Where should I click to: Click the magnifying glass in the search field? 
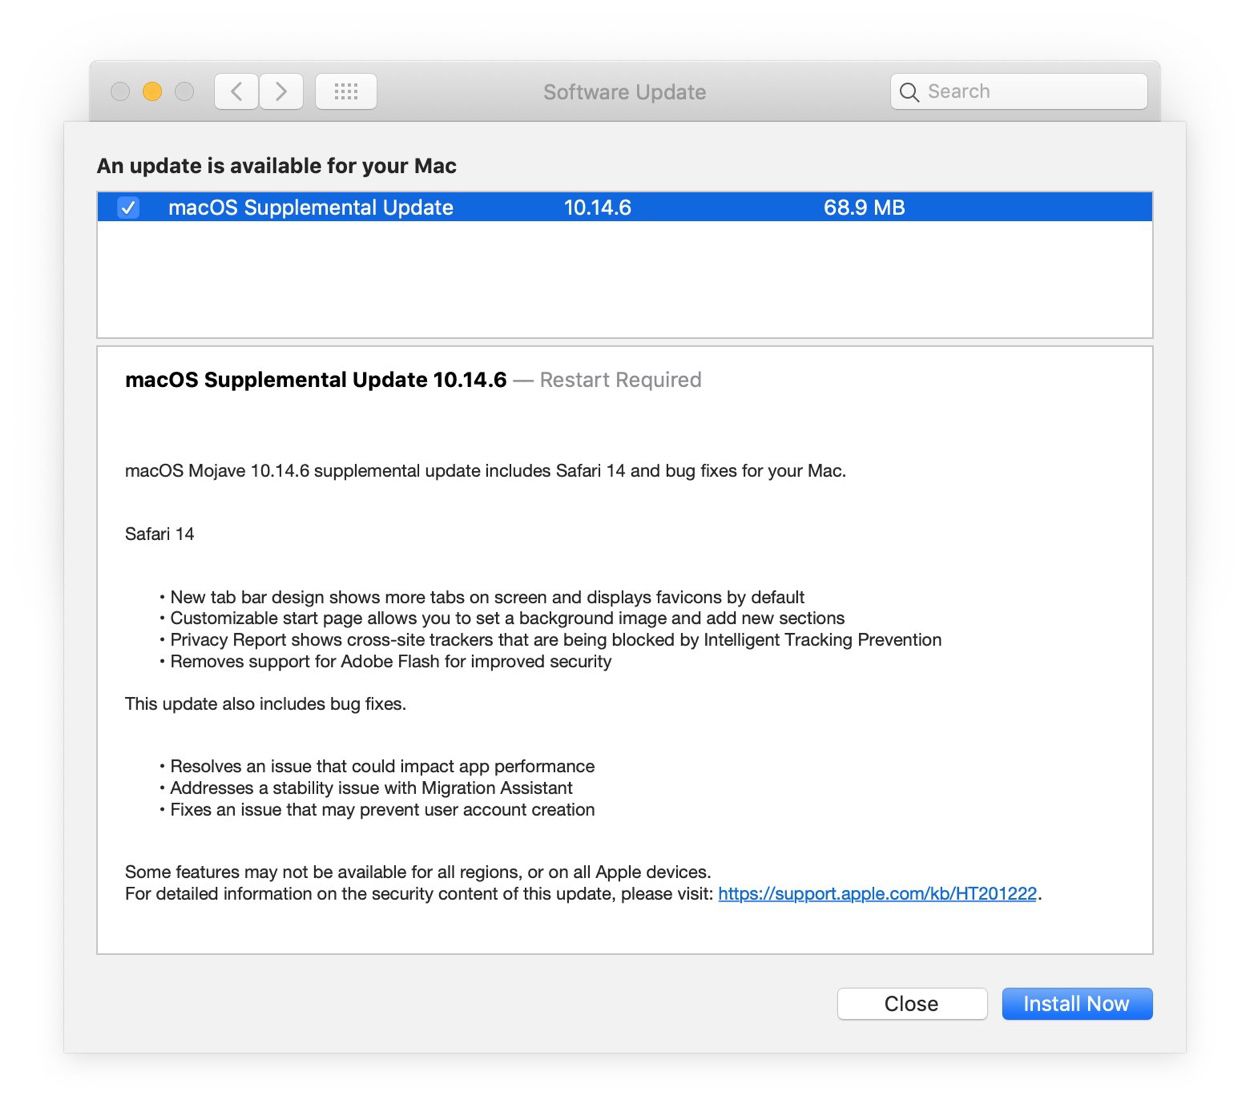tap(909, 91)
